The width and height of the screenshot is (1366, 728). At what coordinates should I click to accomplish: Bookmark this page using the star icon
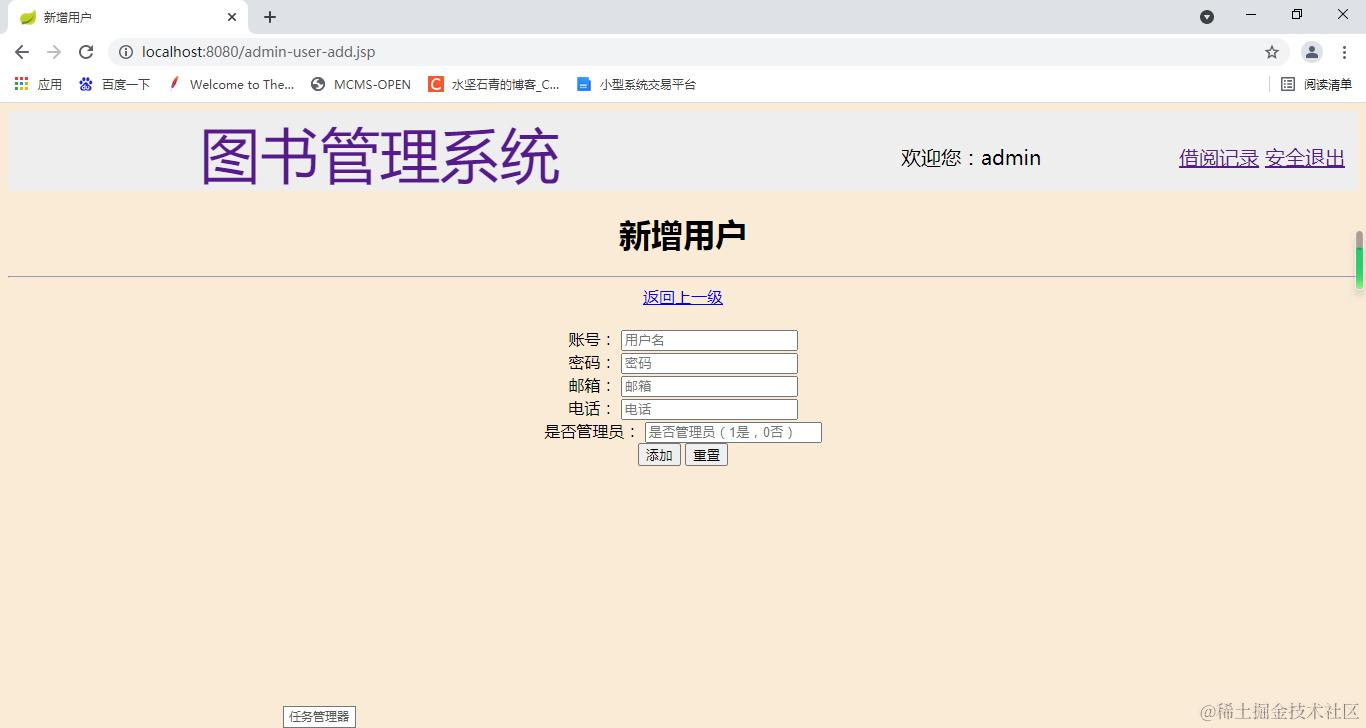tap(1271, 52)
